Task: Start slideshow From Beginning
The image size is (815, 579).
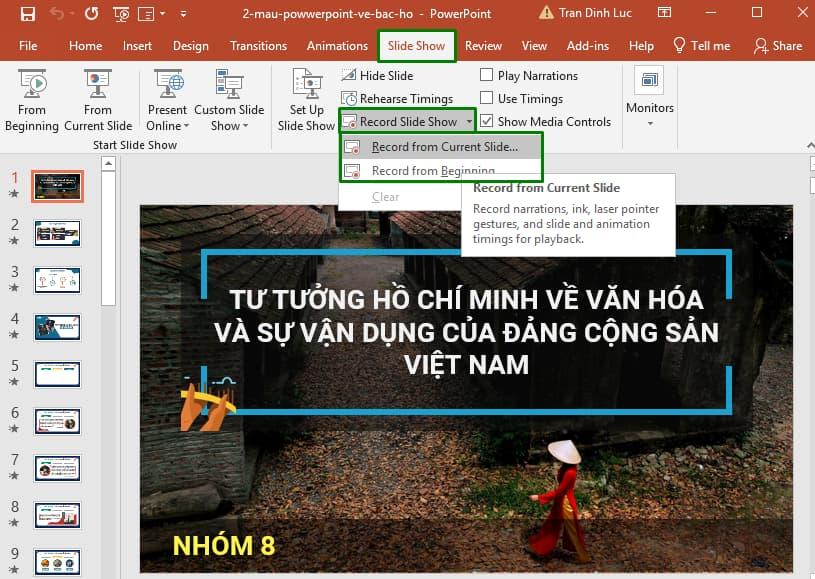Action: [31, 97]
